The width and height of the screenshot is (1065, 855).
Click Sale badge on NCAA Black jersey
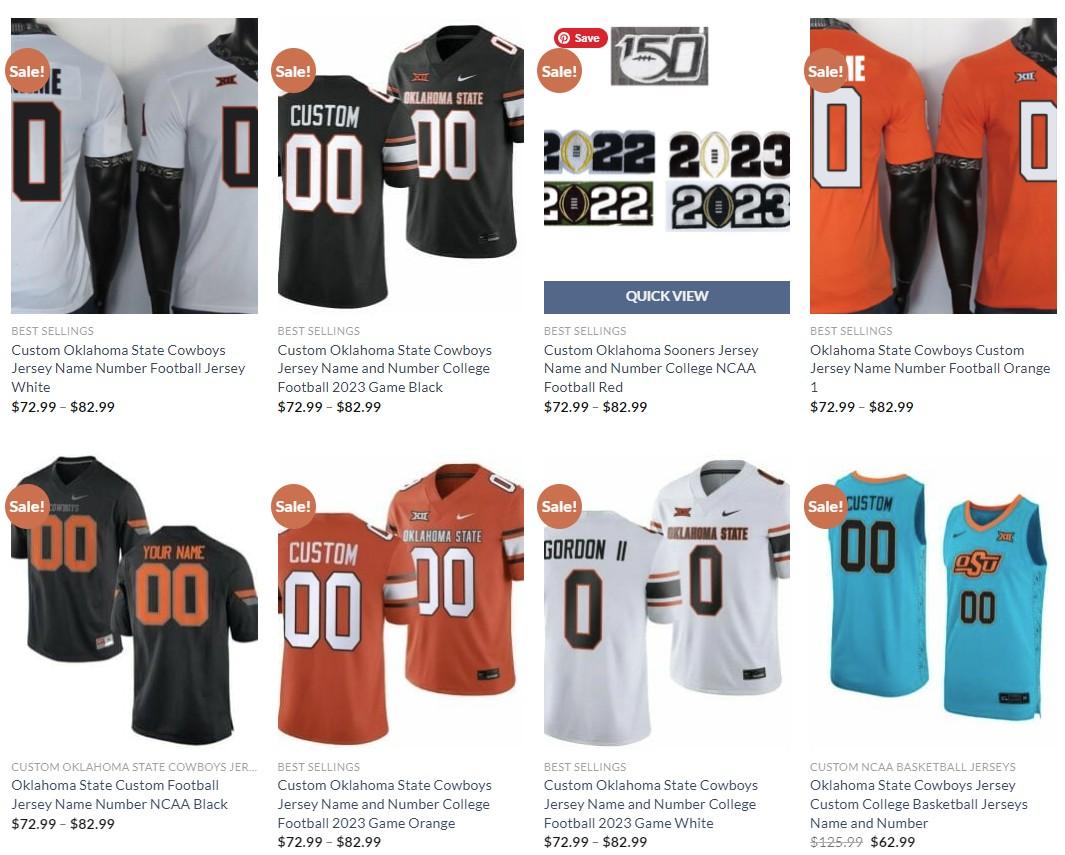(x=27, y=506)
